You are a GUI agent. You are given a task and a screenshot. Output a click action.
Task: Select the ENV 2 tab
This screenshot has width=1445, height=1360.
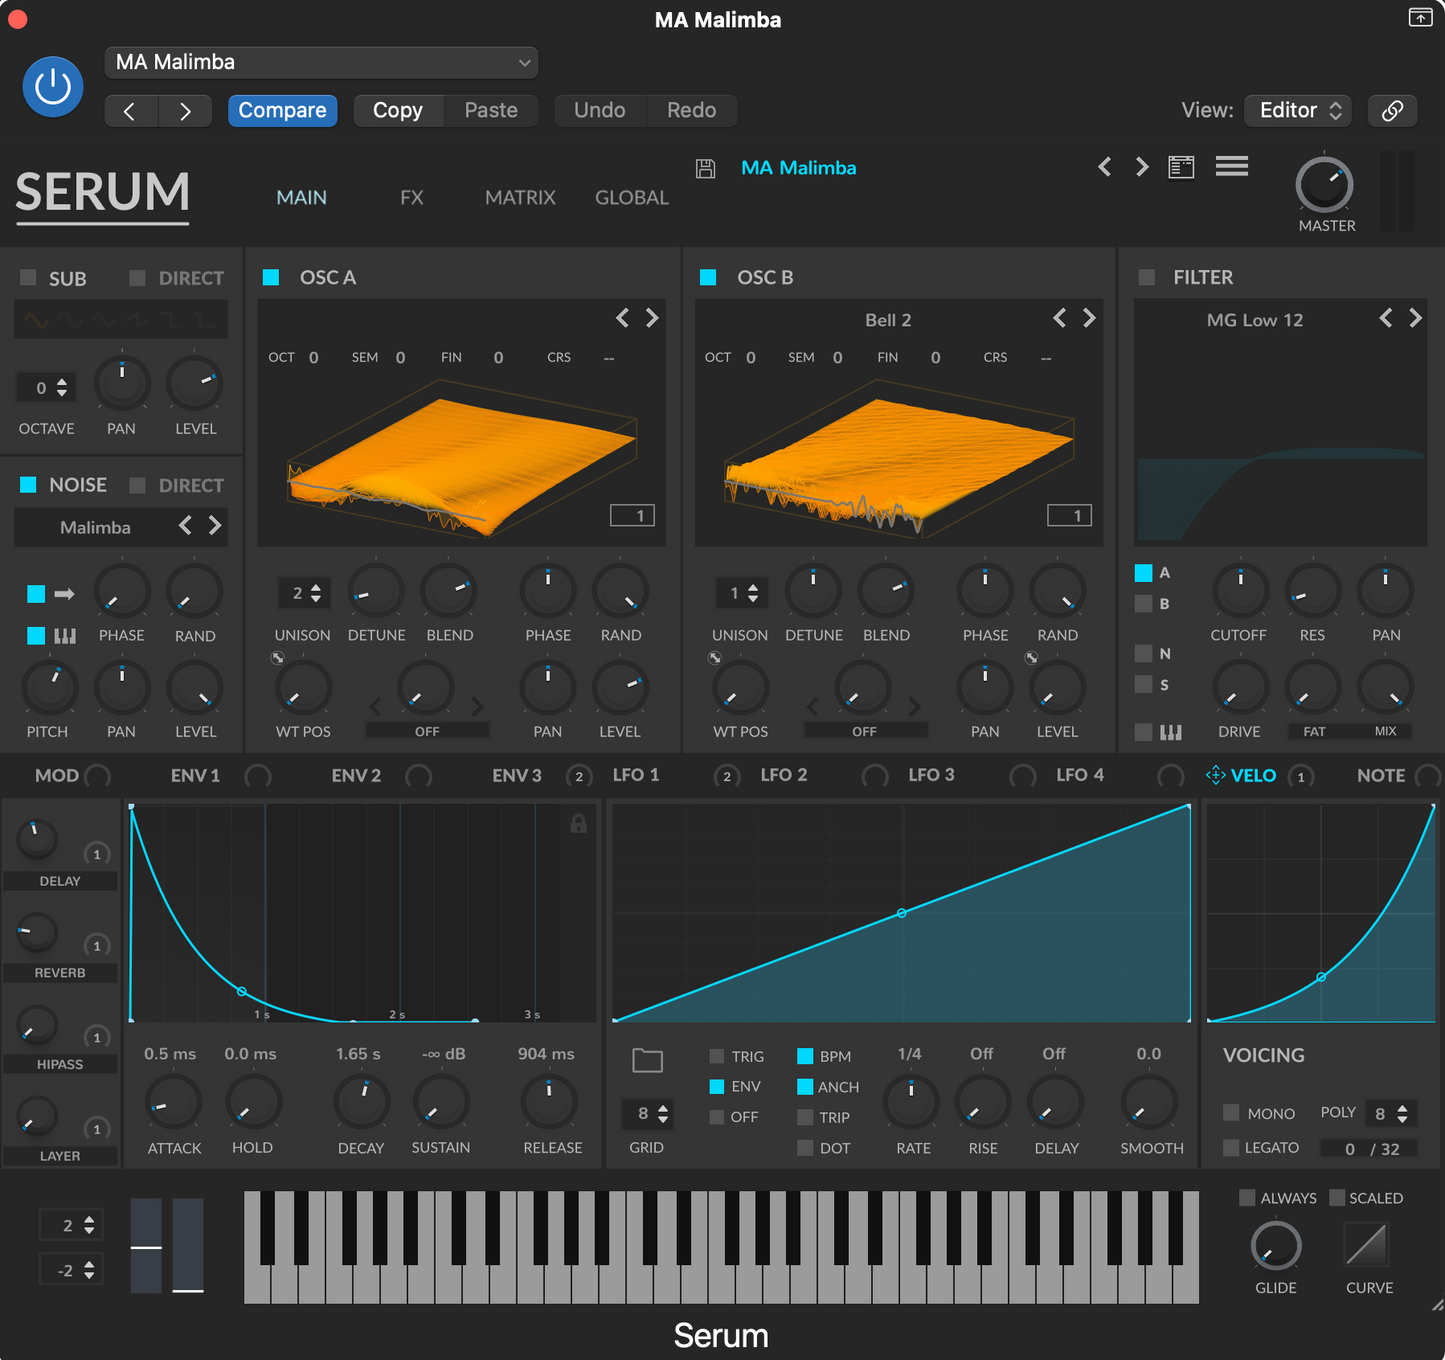(356, 775)
